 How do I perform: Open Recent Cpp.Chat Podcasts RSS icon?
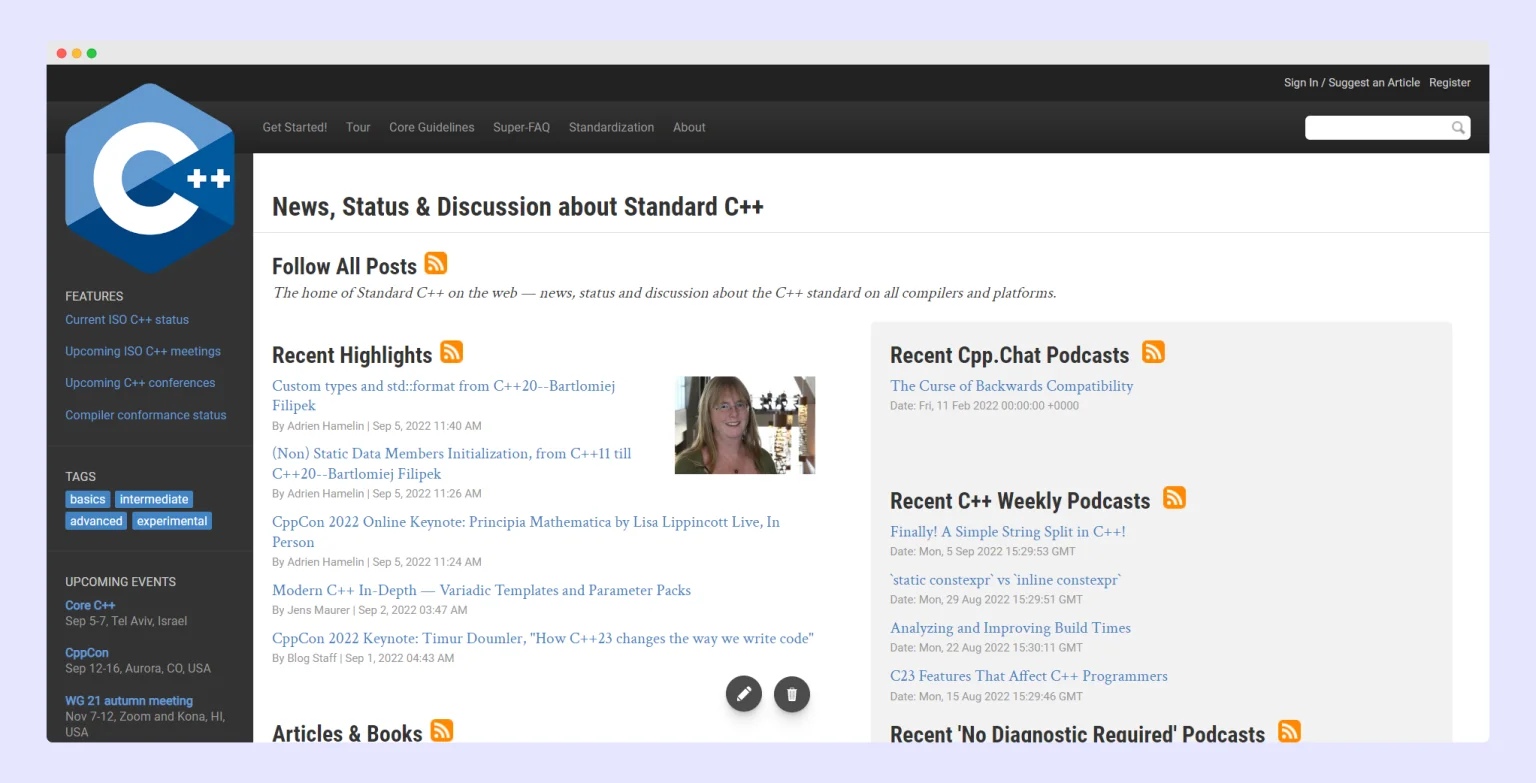click(1154, 352)
